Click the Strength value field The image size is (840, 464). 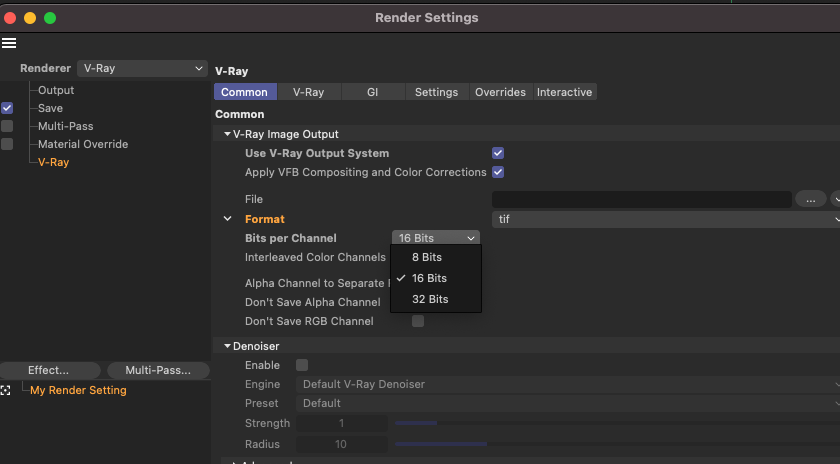[x=342, y=423]
